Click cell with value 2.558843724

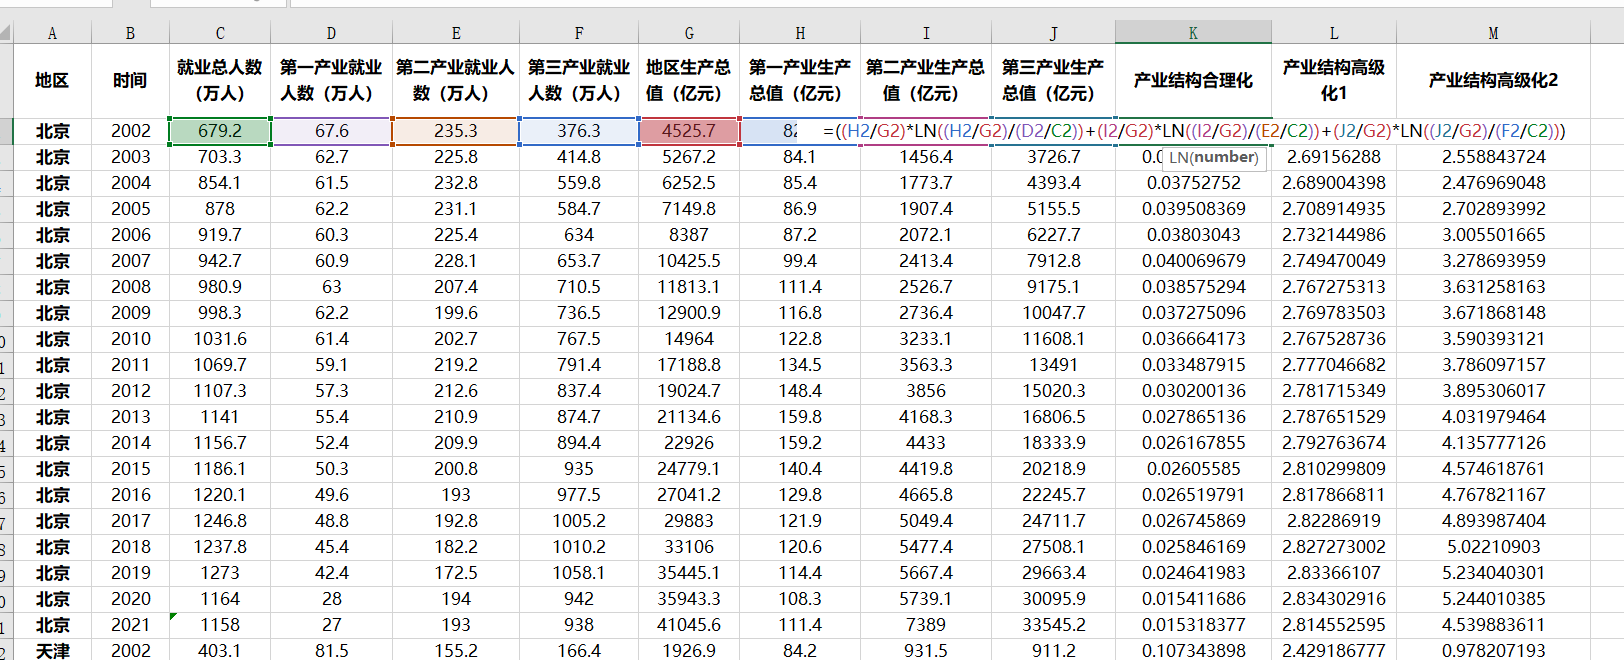[x=1493, y=157]
